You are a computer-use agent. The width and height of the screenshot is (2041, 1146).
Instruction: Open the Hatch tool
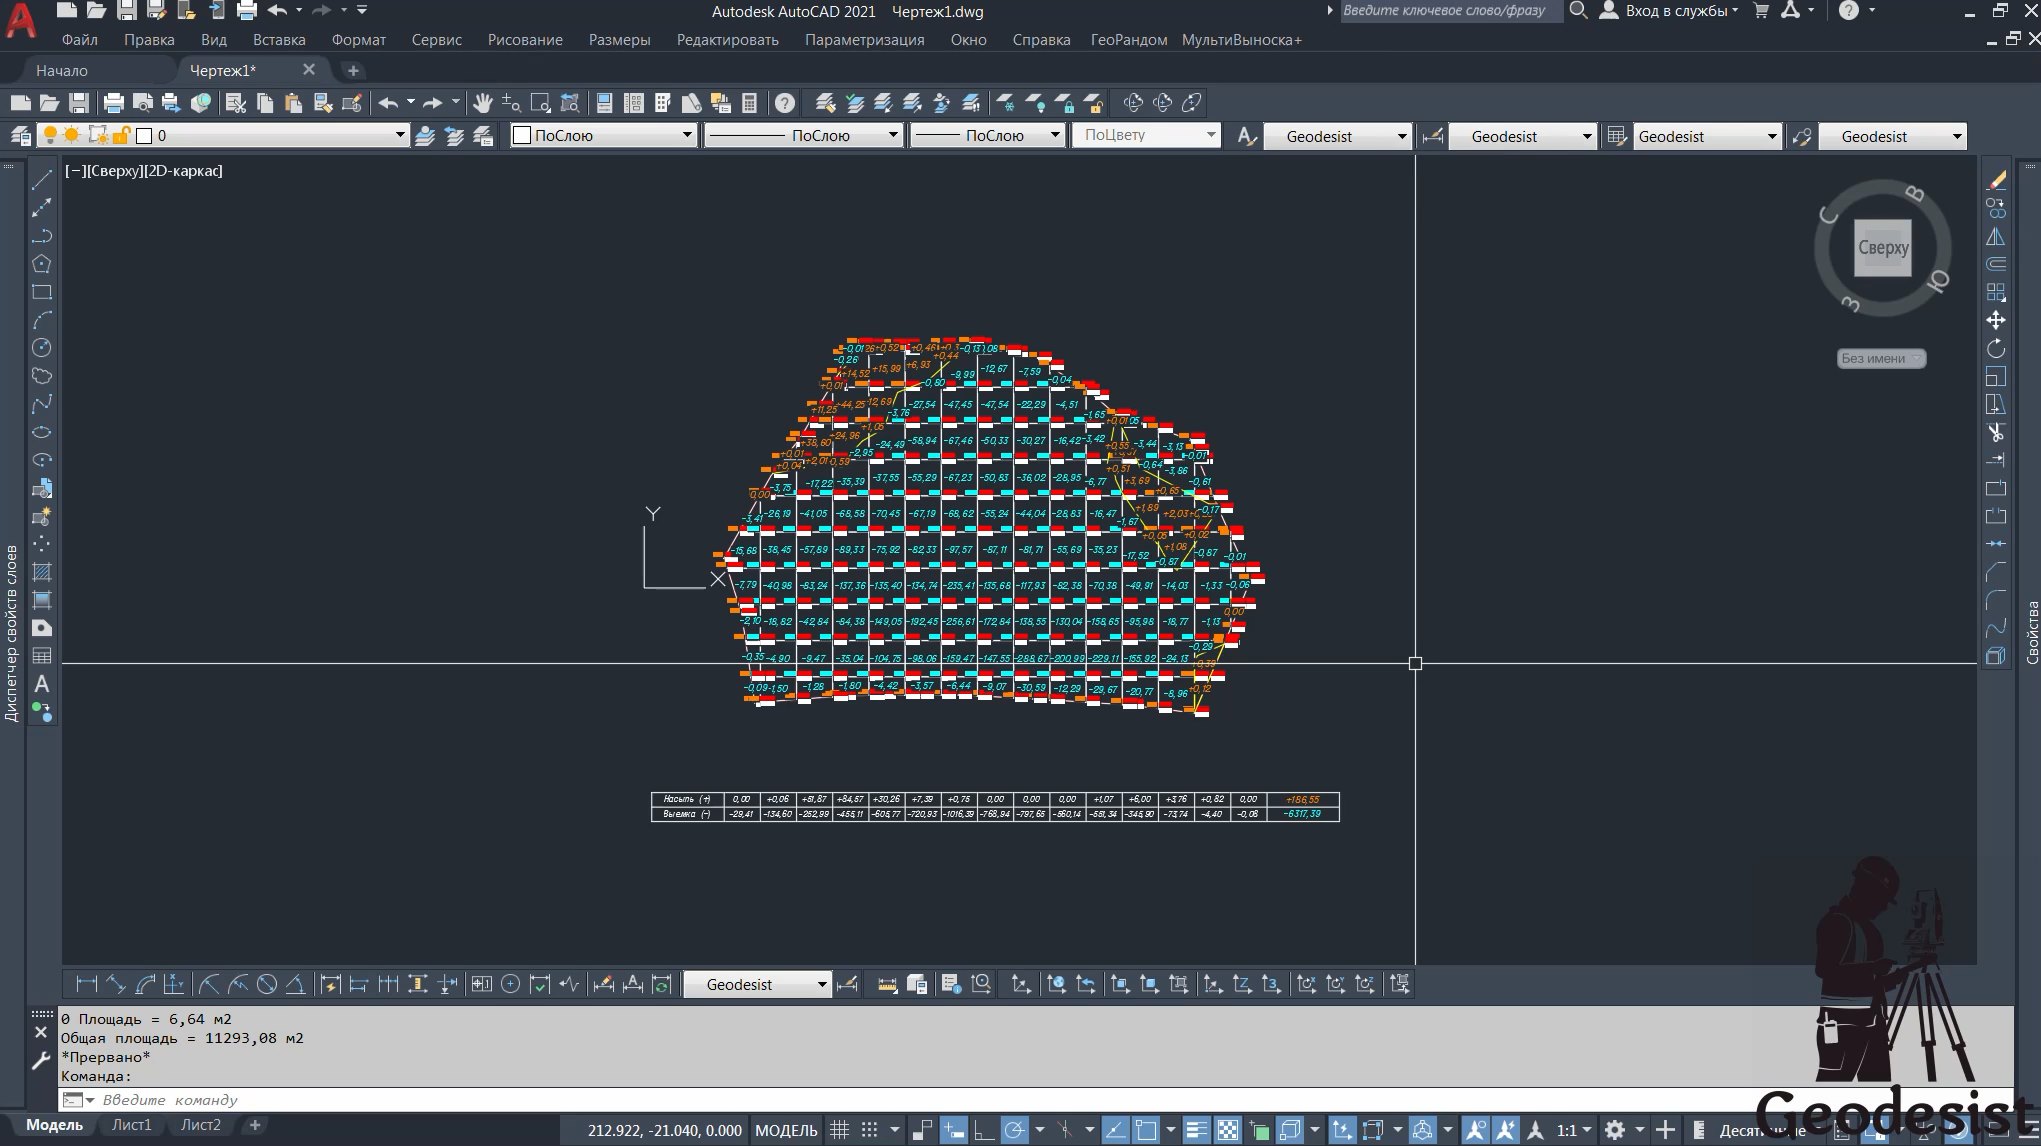click(42, 571)
